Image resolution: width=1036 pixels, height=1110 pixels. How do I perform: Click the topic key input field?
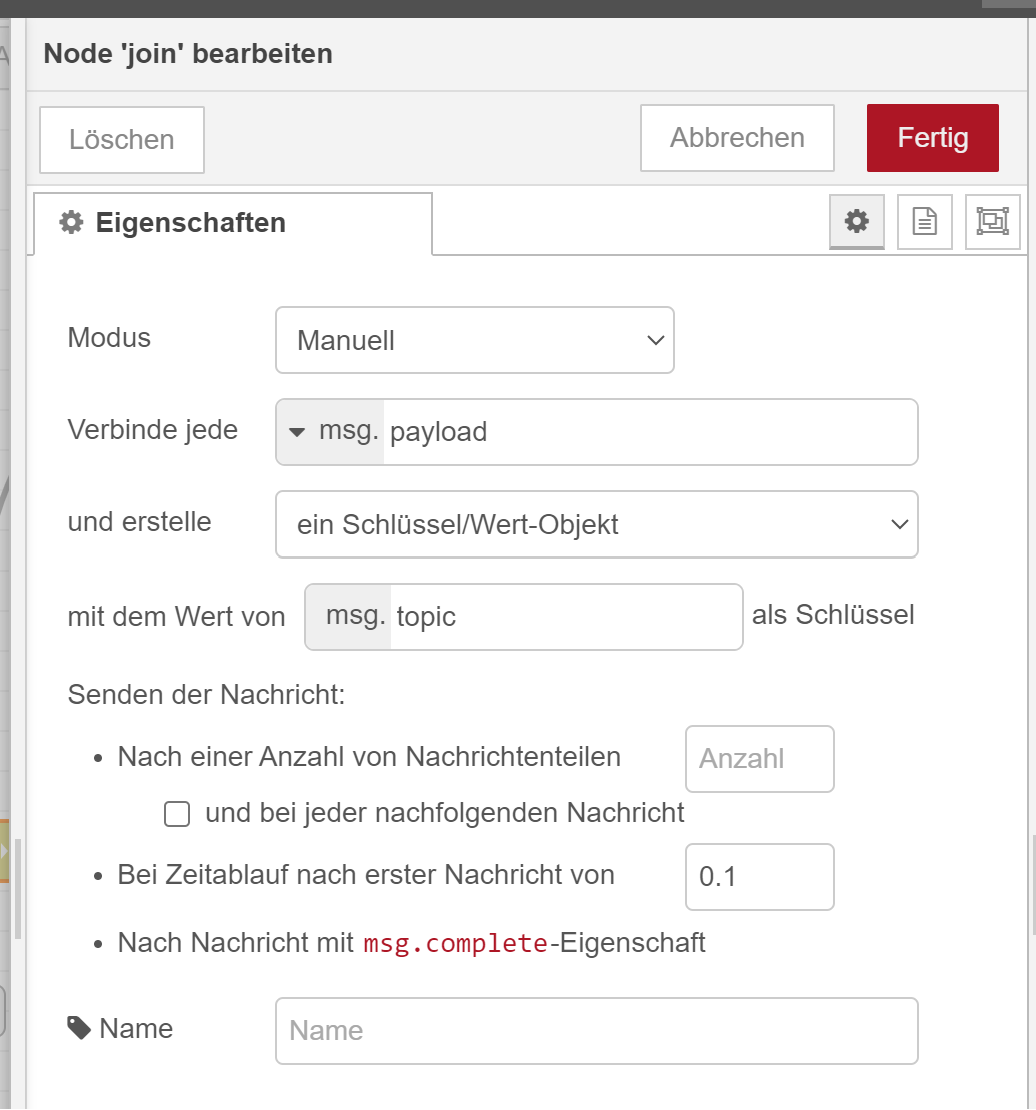[566, 617]
